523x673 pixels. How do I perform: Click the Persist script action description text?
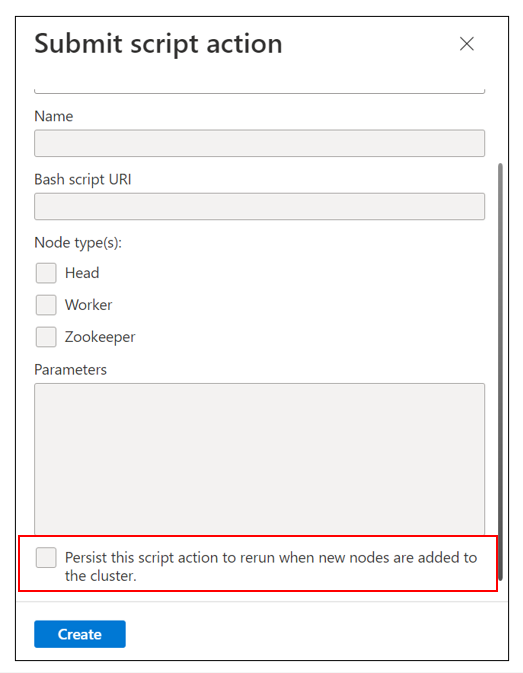(271, 567)
